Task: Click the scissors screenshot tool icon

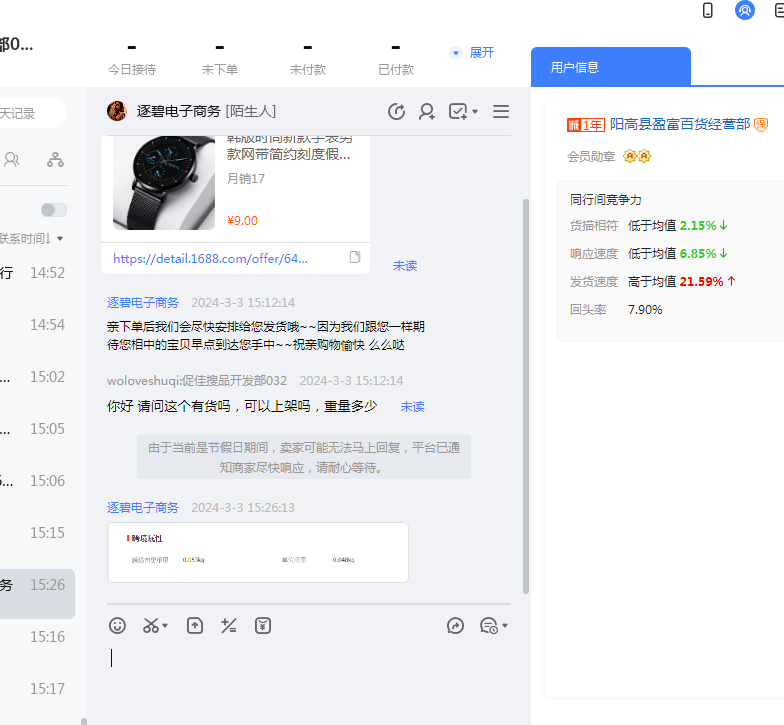Action: coord(151,626)
